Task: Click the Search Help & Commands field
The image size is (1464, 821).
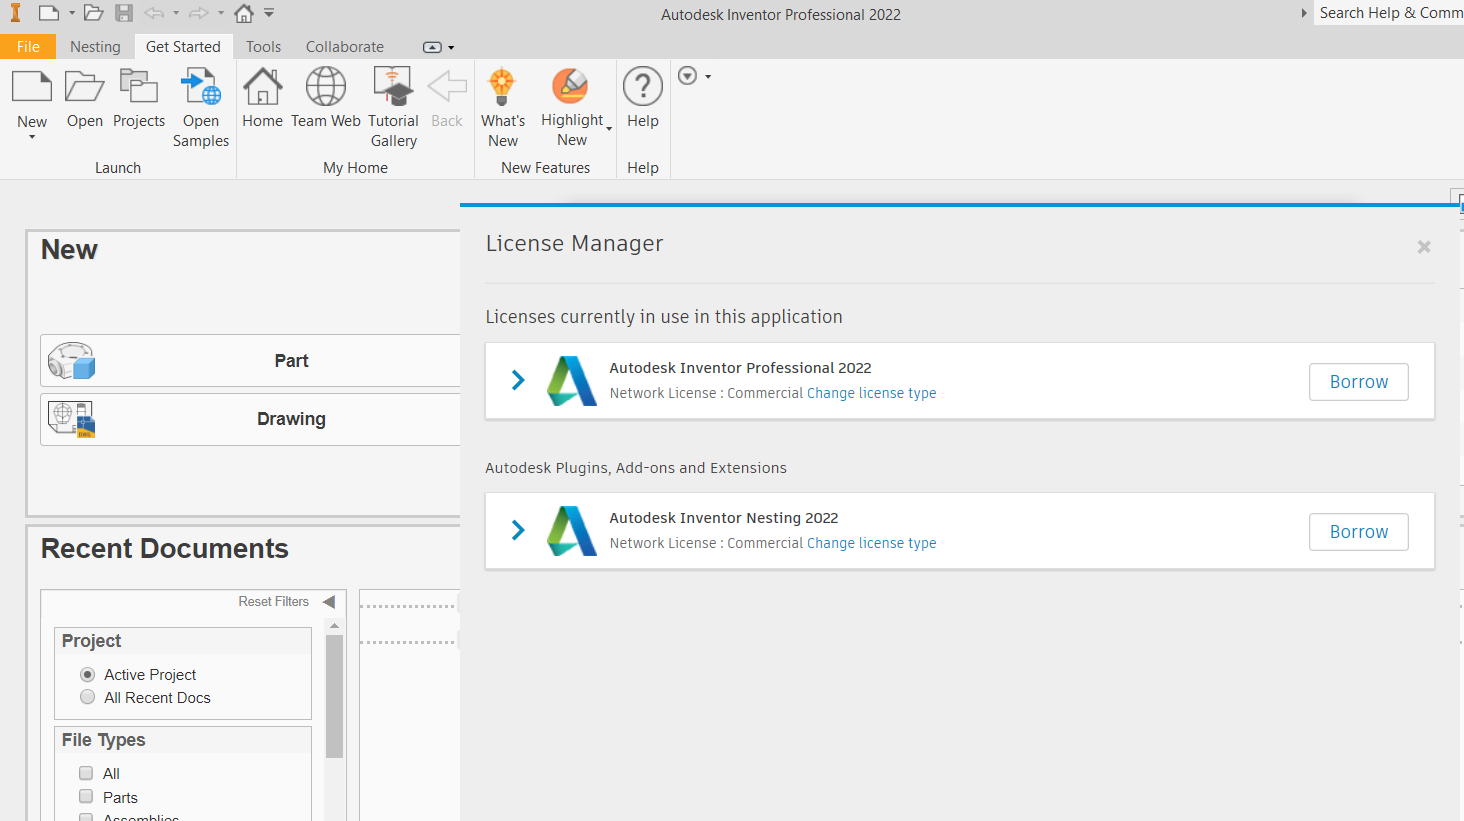Action: [1390, 13]
